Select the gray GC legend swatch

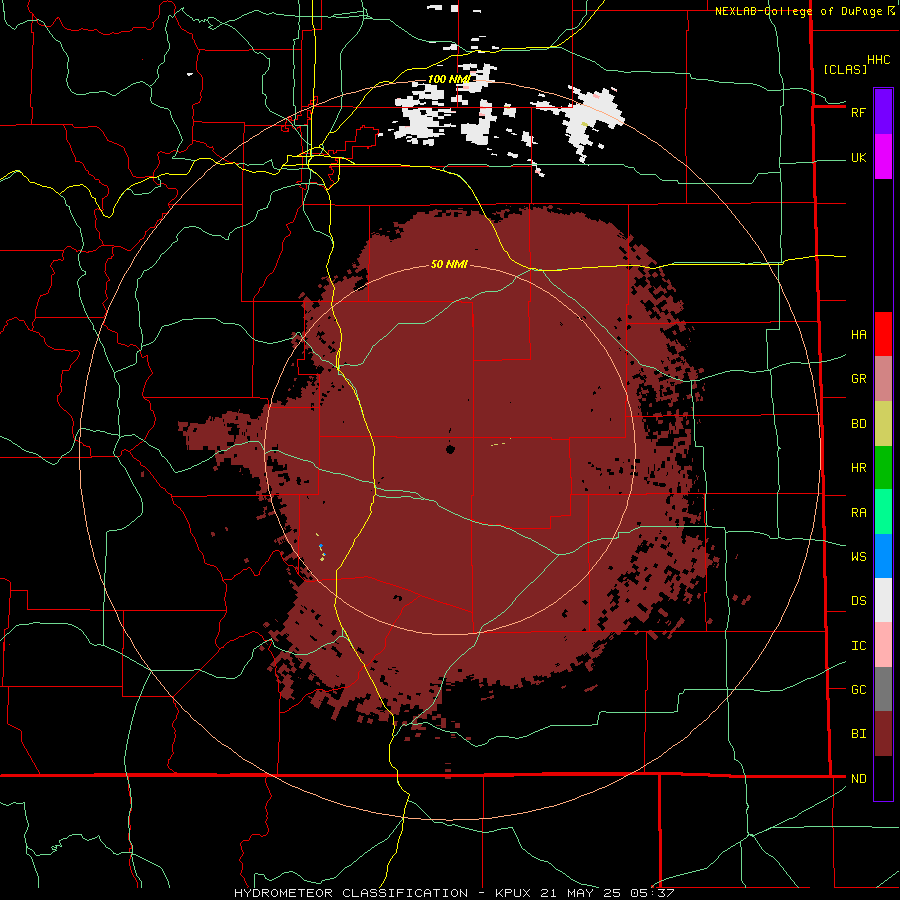tap(883, 689)
